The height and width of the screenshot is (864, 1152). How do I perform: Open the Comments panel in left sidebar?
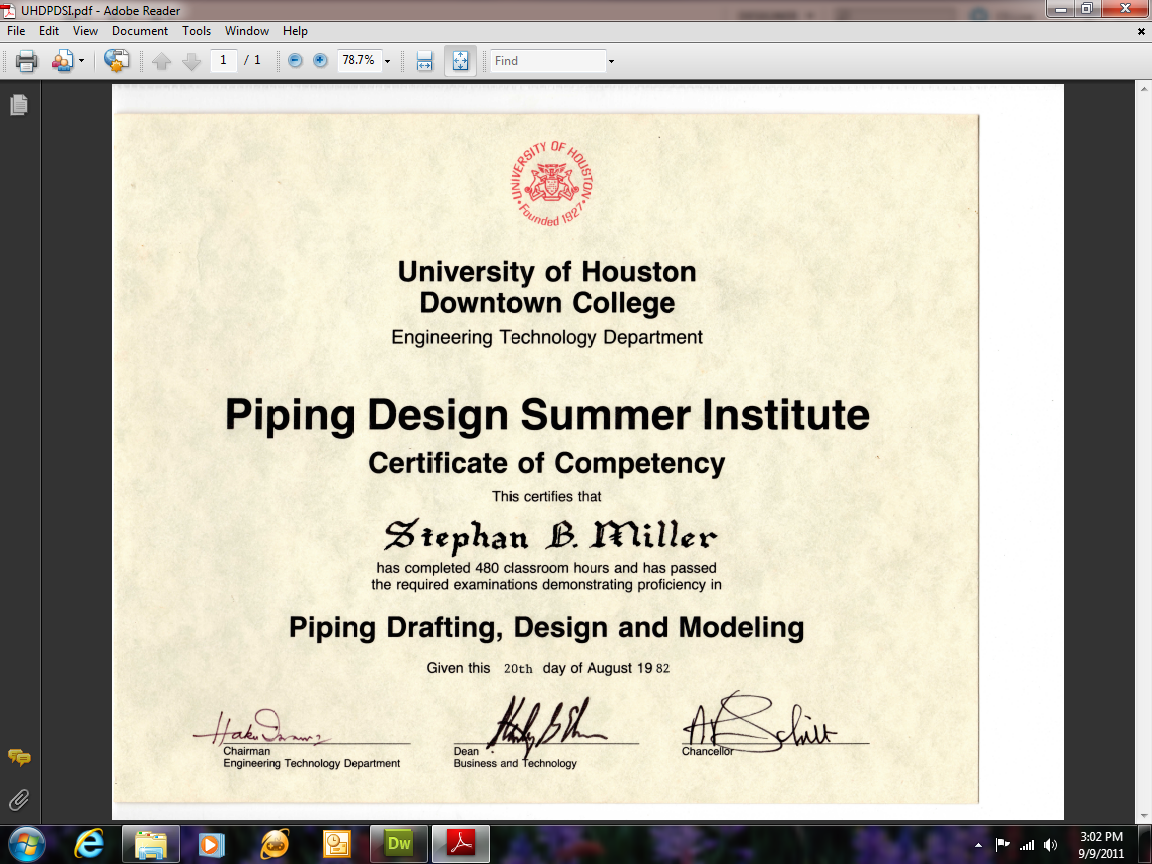[19, 757]
